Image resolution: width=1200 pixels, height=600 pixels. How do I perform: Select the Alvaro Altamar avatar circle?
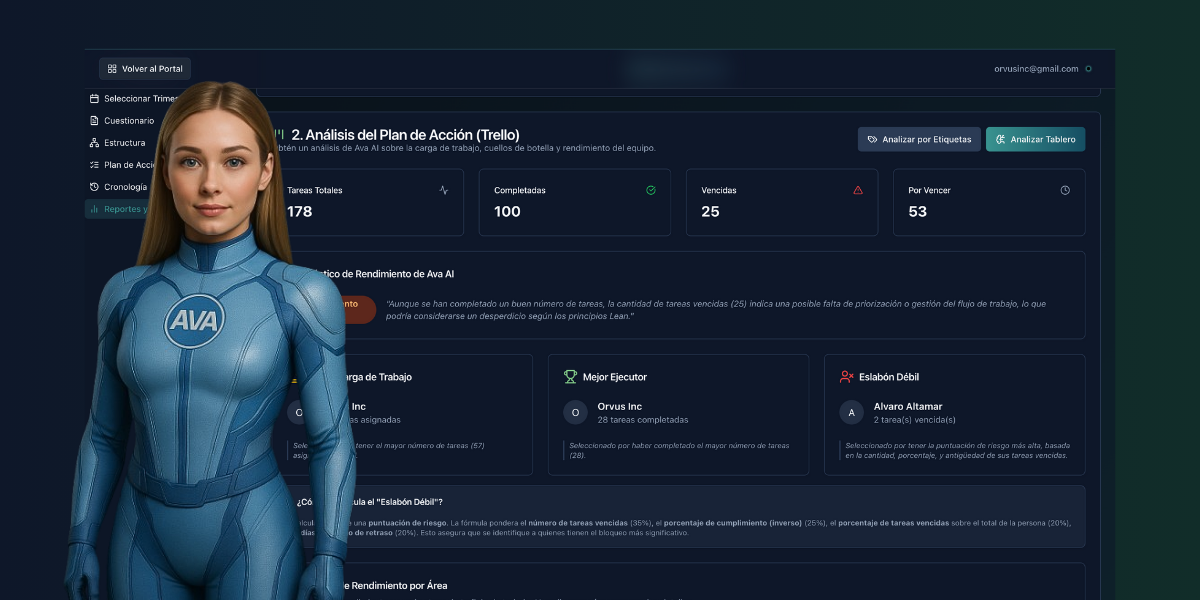pyautogui.click(x=852, y=413)
